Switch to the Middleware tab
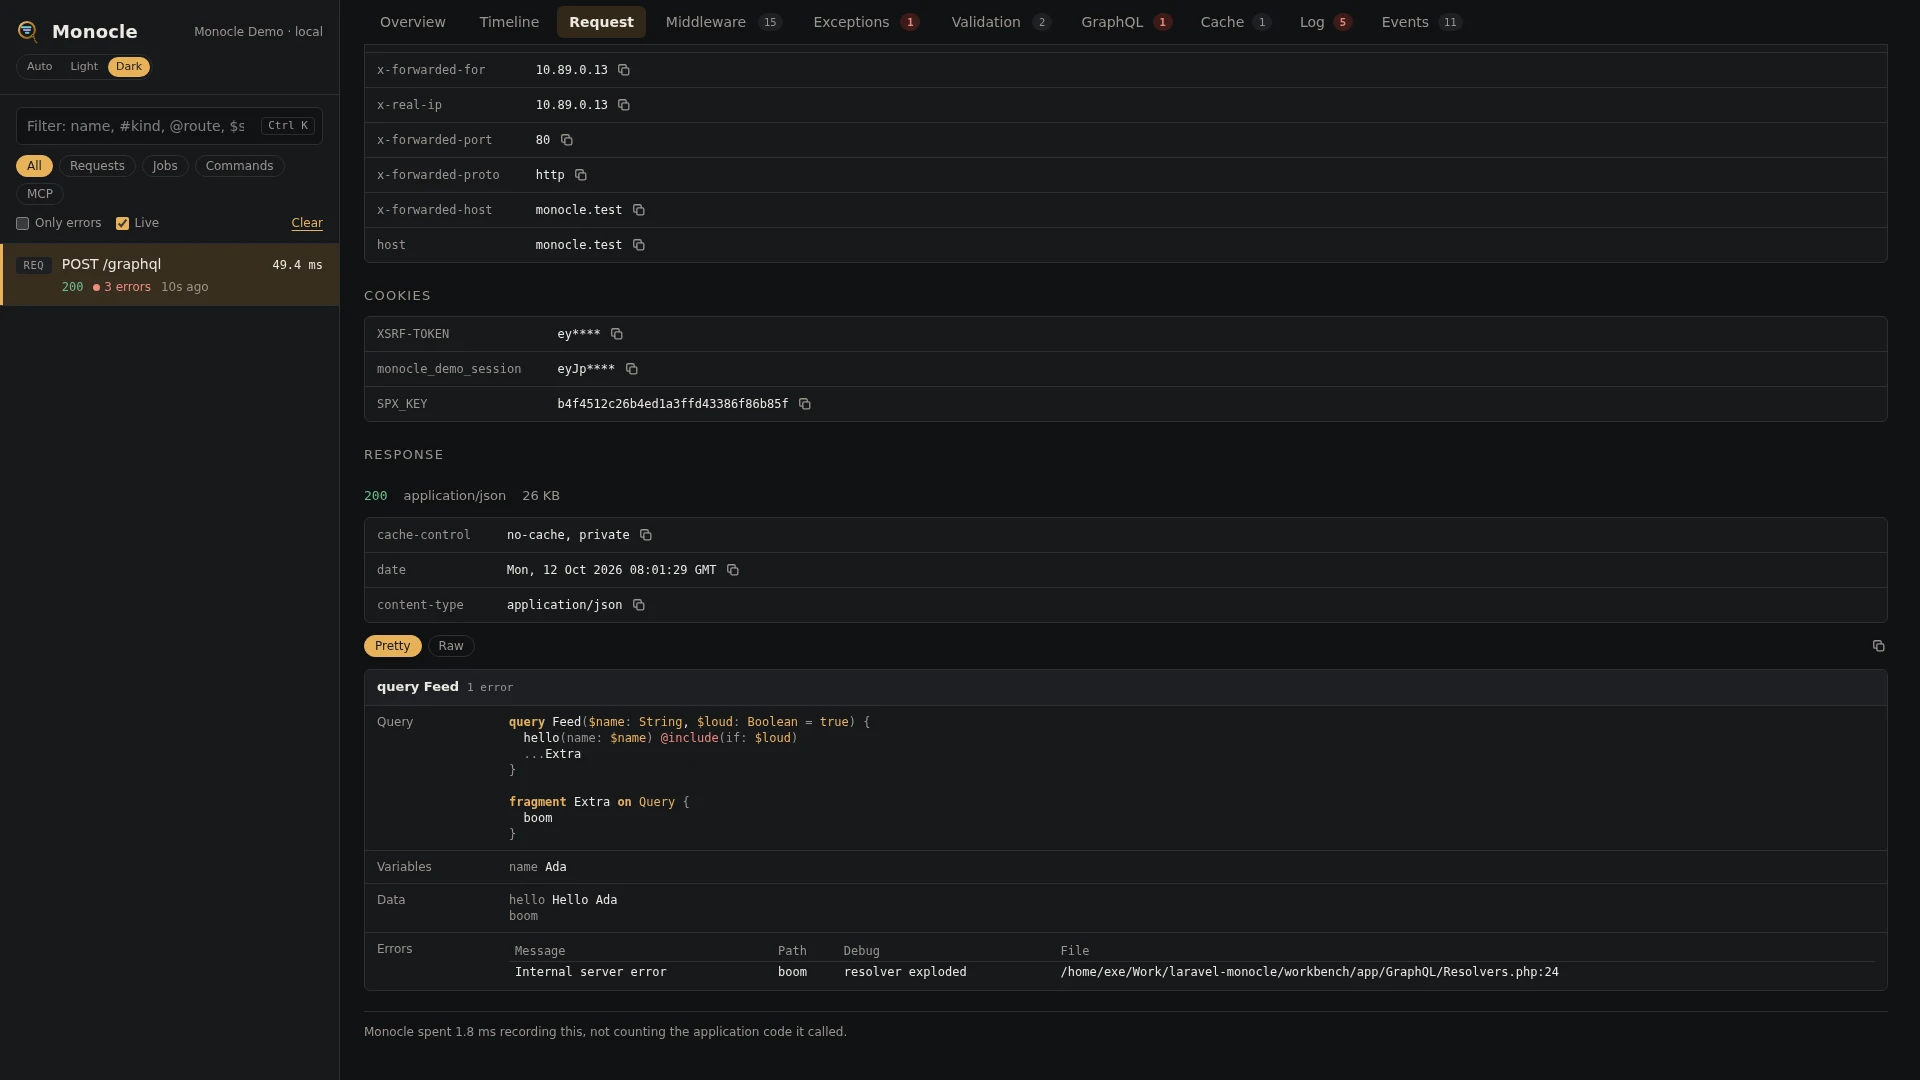Viewport: 1920px width, 1080px height. [x=723, y=22]
